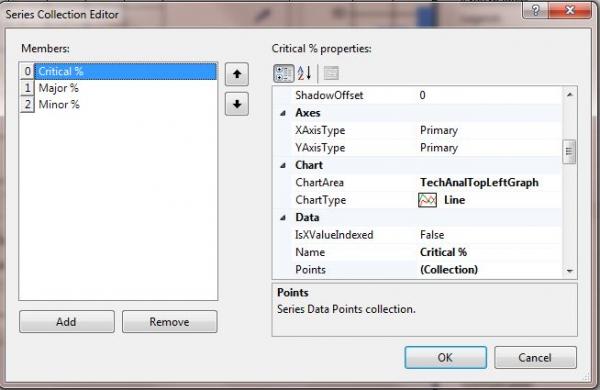Select the Points property label
The image size is (600, 390).
tap(310, 270)
